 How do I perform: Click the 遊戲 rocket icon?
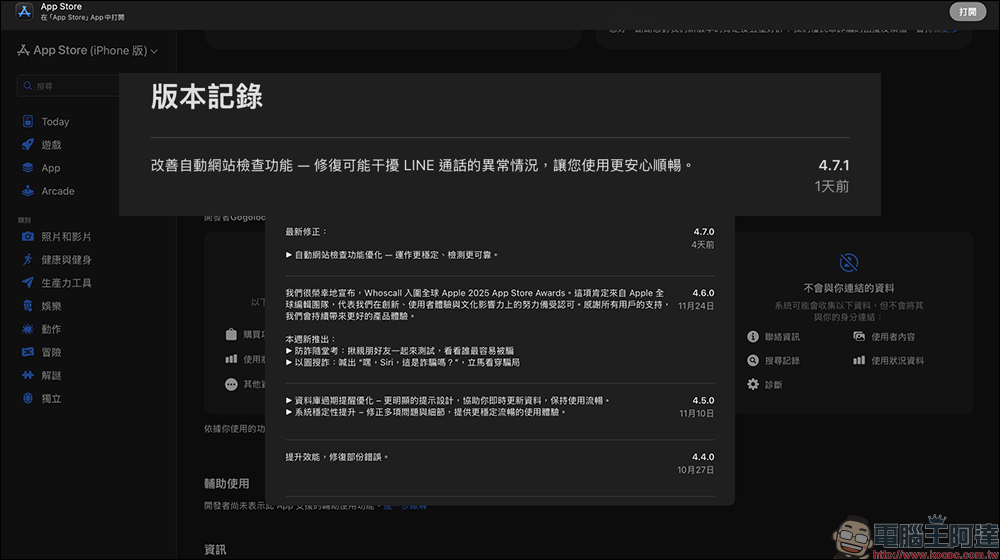pos(27,145)
